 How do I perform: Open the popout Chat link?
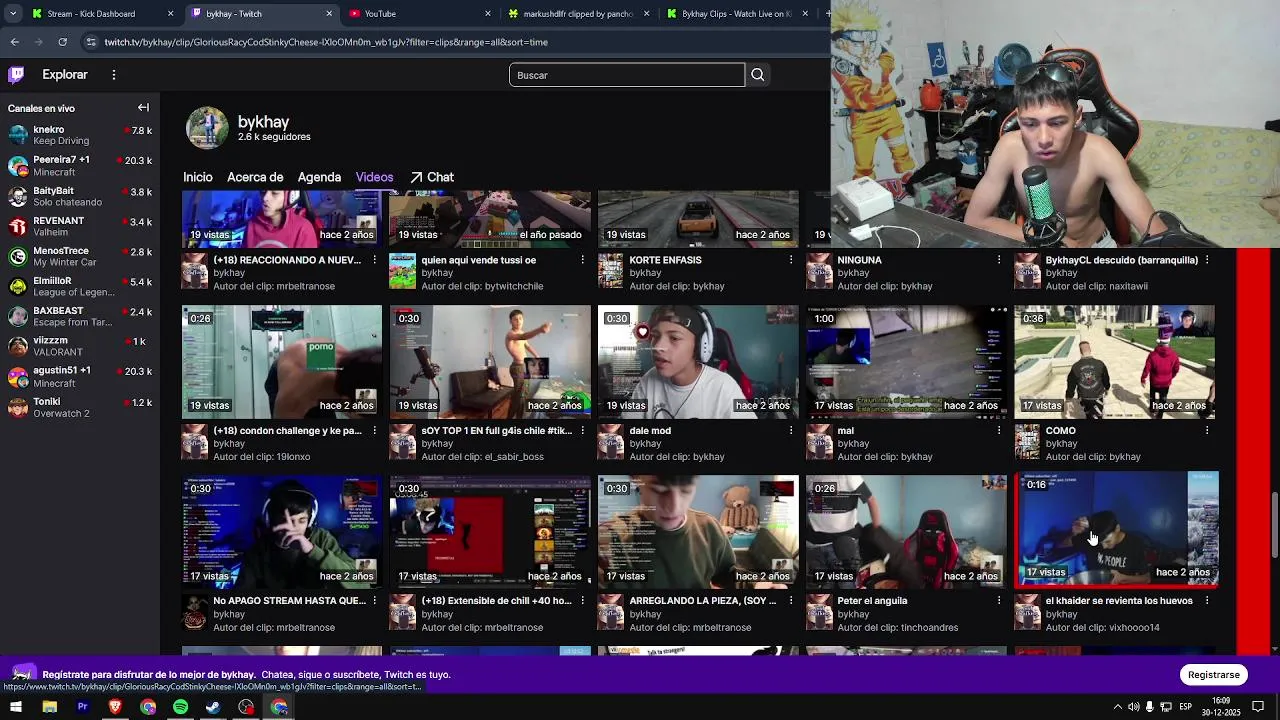click(x=432, y=177)
